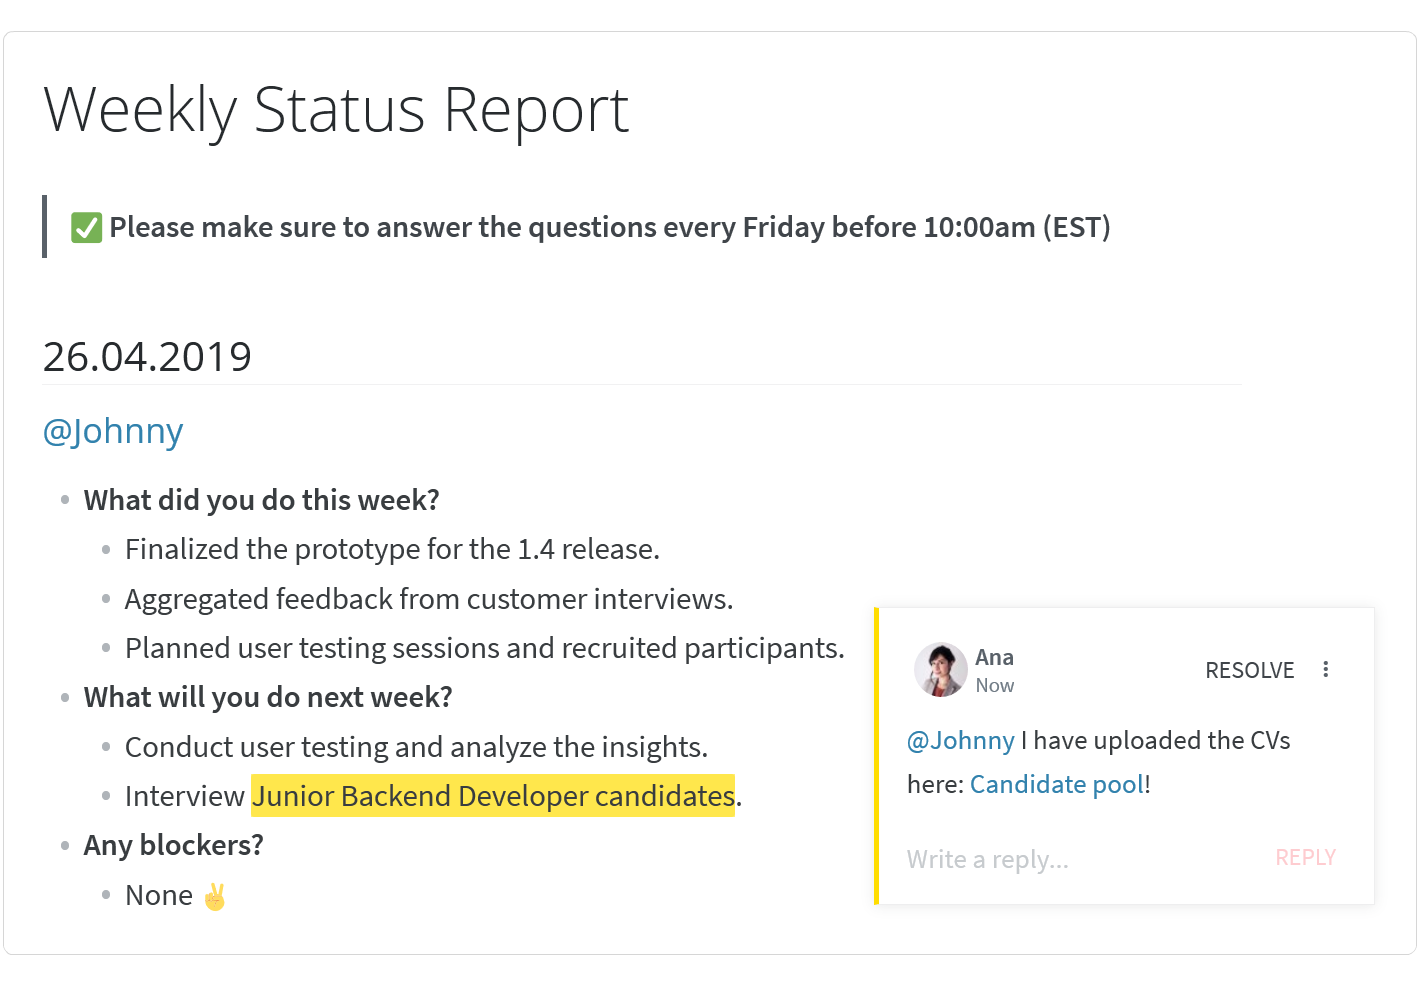Image resolution: width=1420 pixels, height=990 pixels.
Task: Click Ana's name in the comment header
Action: pyautogui.click(x=994, y=657)
